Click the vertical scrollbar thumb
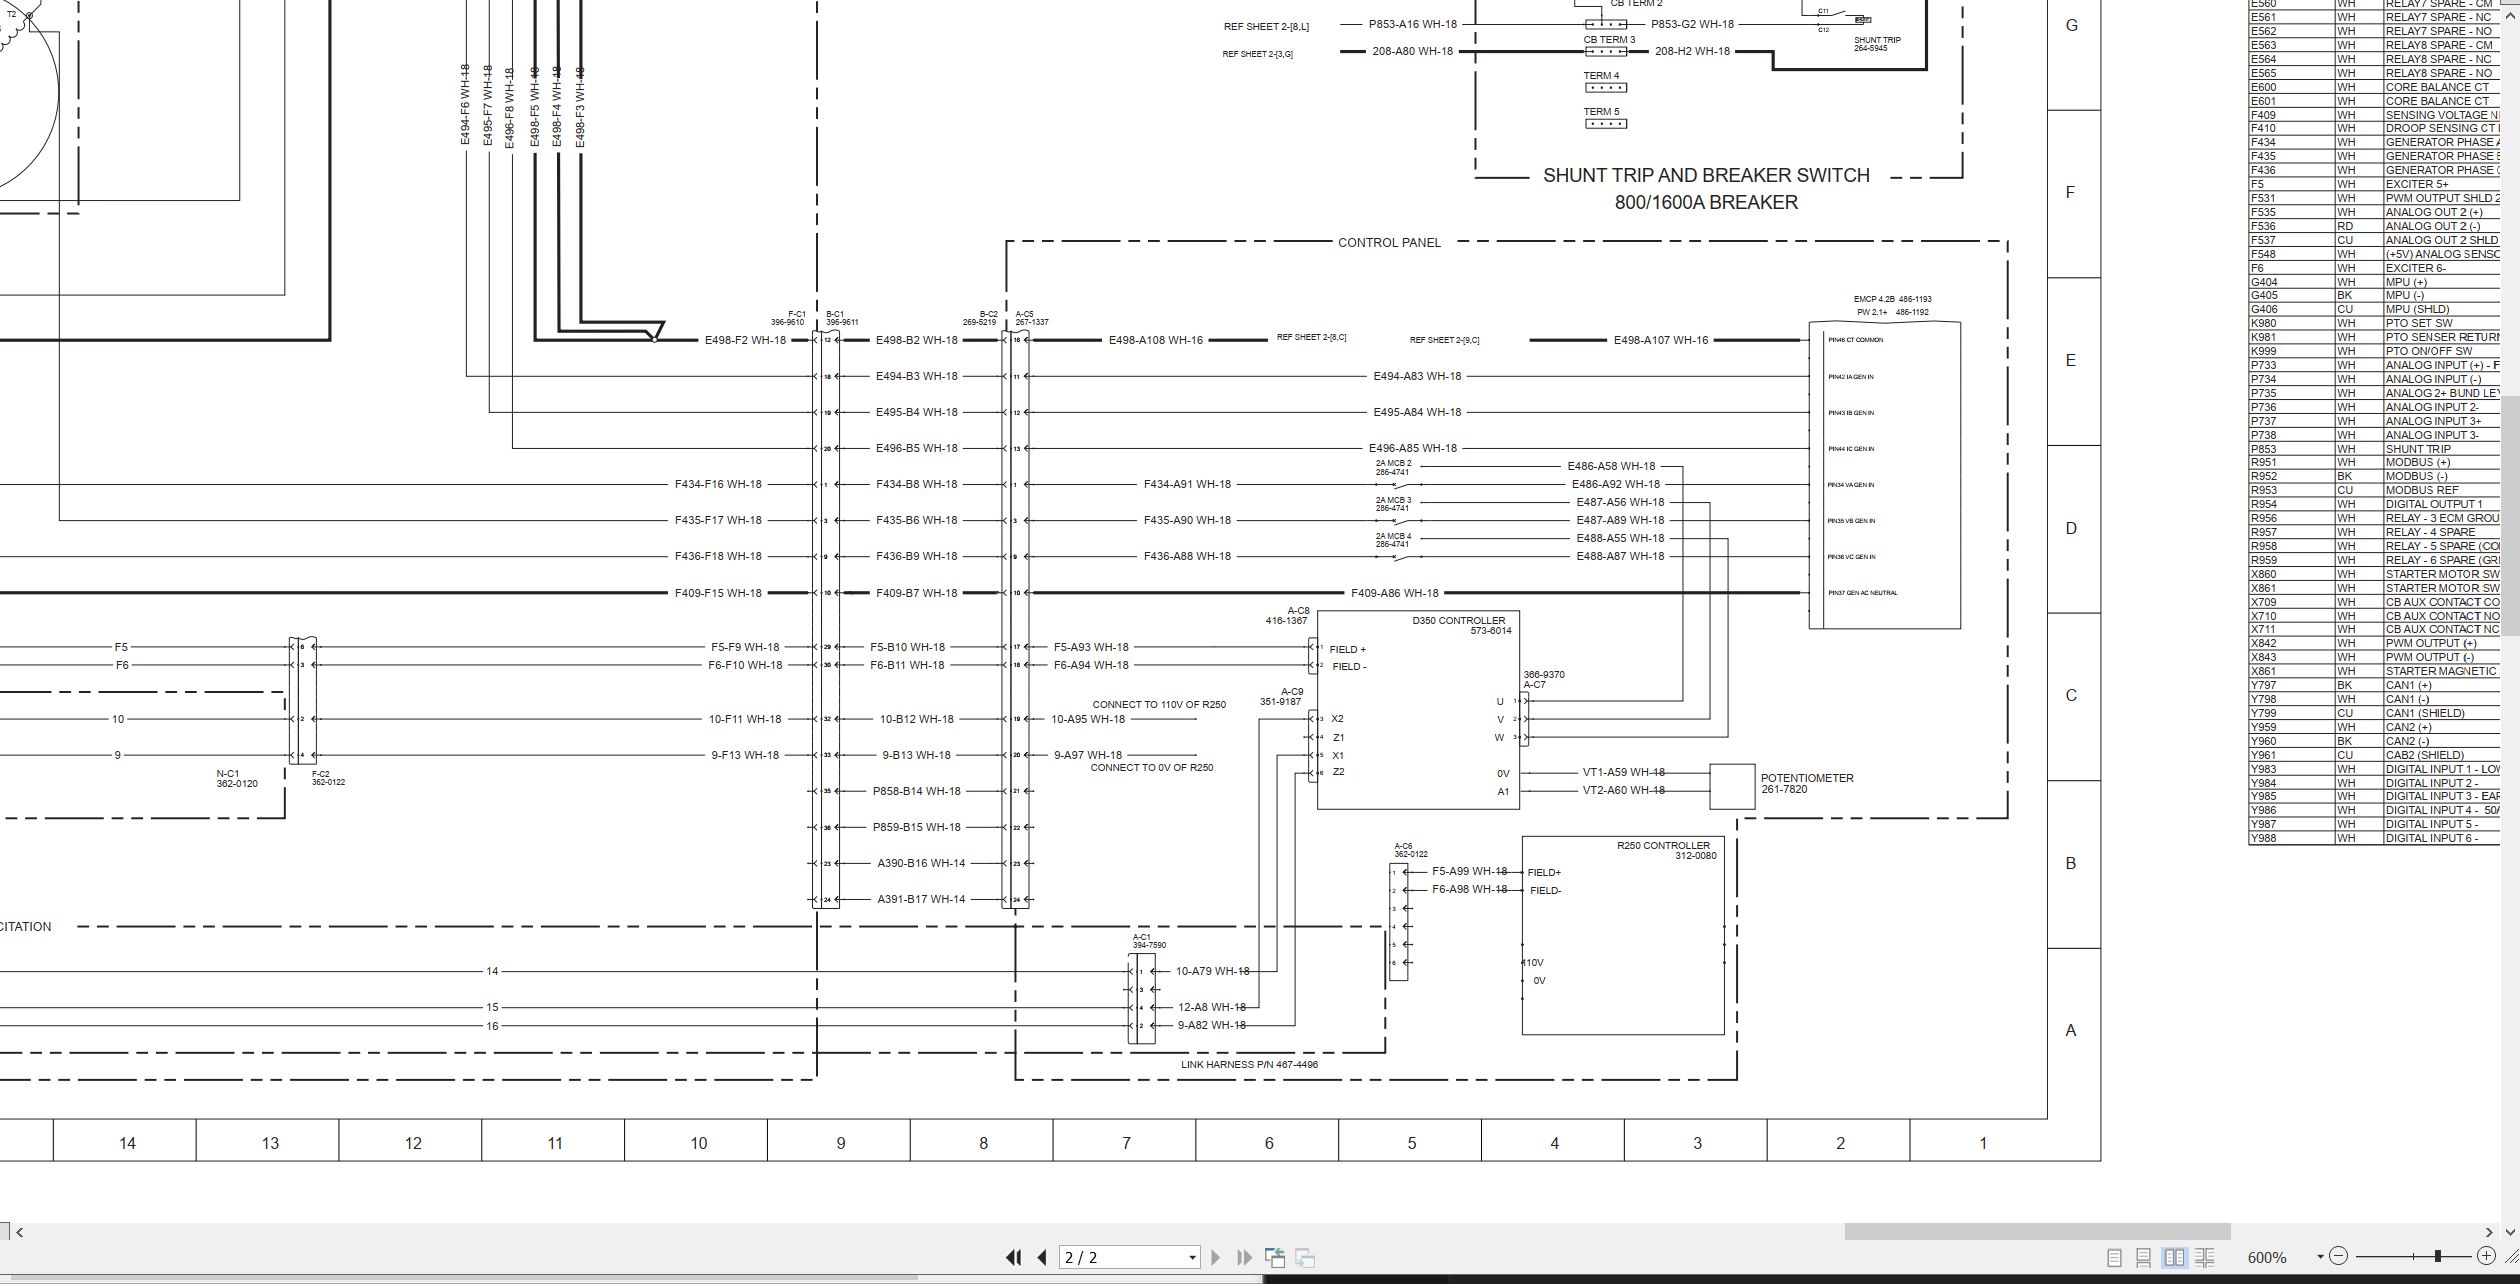Image resolution: width=2520 pixels, height=1284 pixels. (2509, 515)
